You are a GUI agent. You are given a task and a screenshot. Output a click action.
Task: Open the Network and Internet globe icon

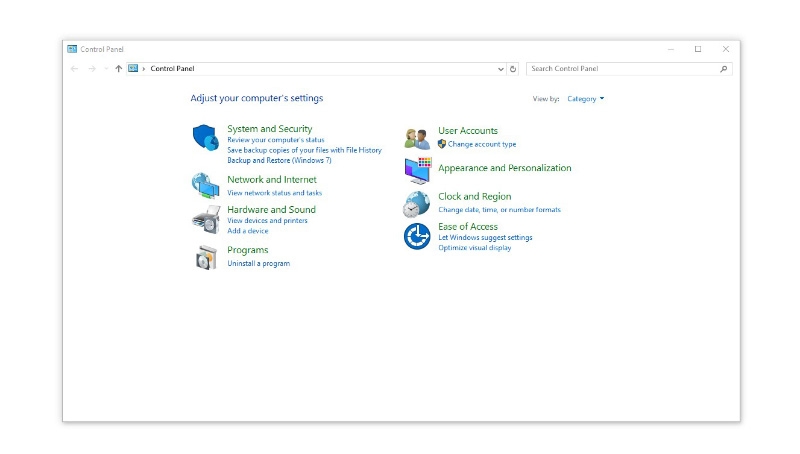[x=205, y=185]
